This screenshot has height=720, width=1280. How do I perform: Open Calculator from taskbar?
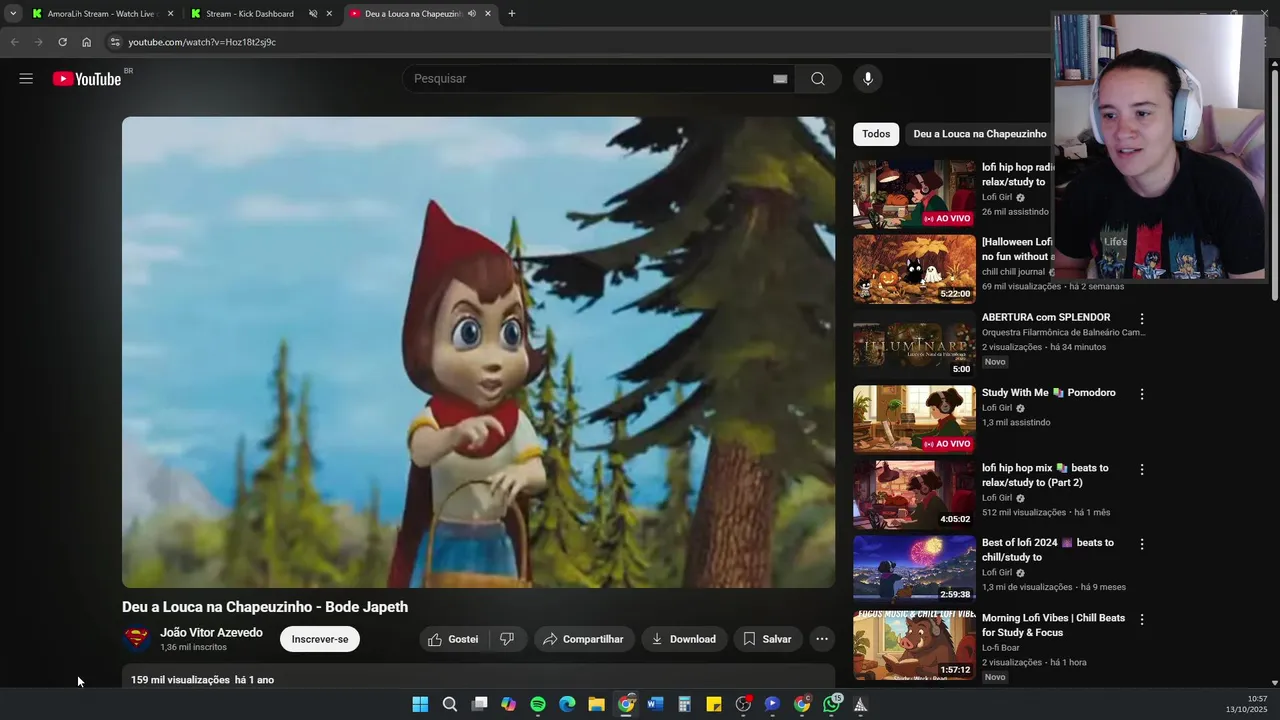pos(684,705)
